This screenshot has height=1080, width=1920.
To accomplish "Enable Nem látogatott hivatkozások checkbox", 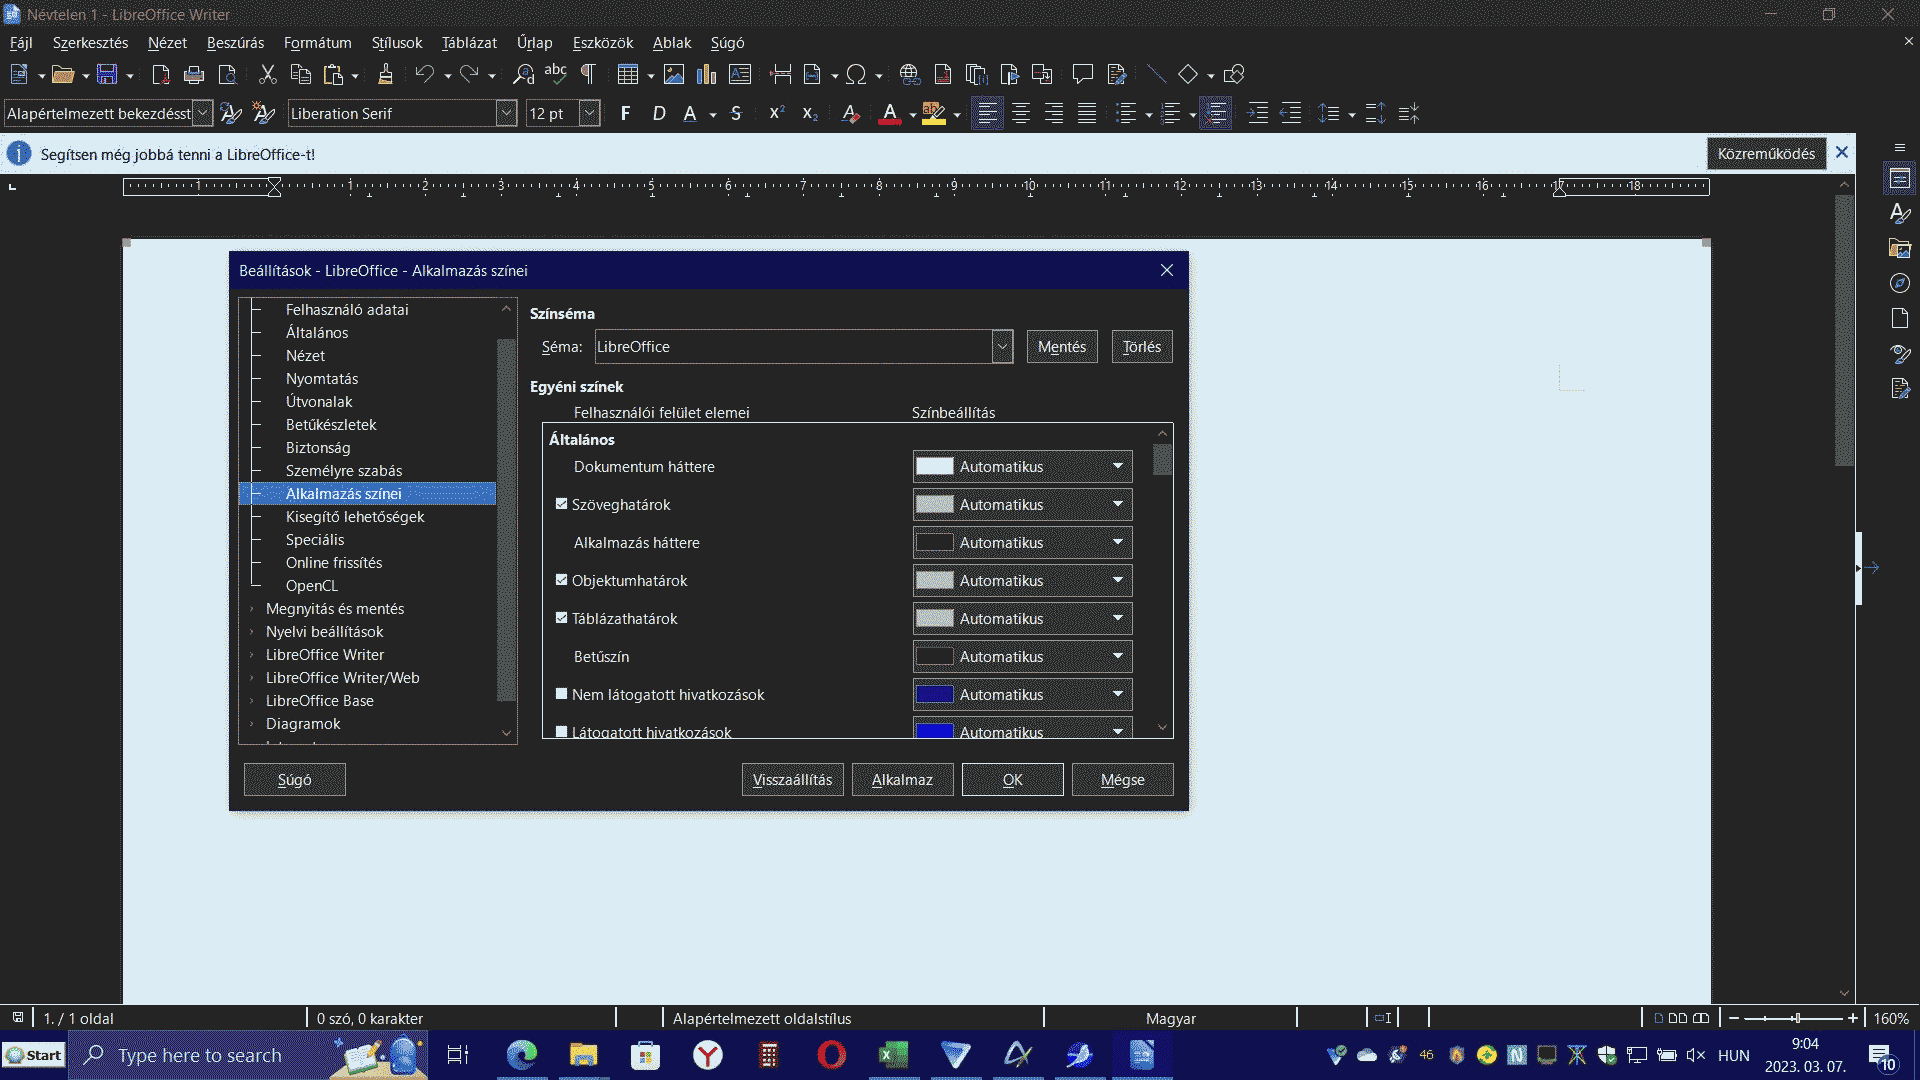I will [561, 694].
